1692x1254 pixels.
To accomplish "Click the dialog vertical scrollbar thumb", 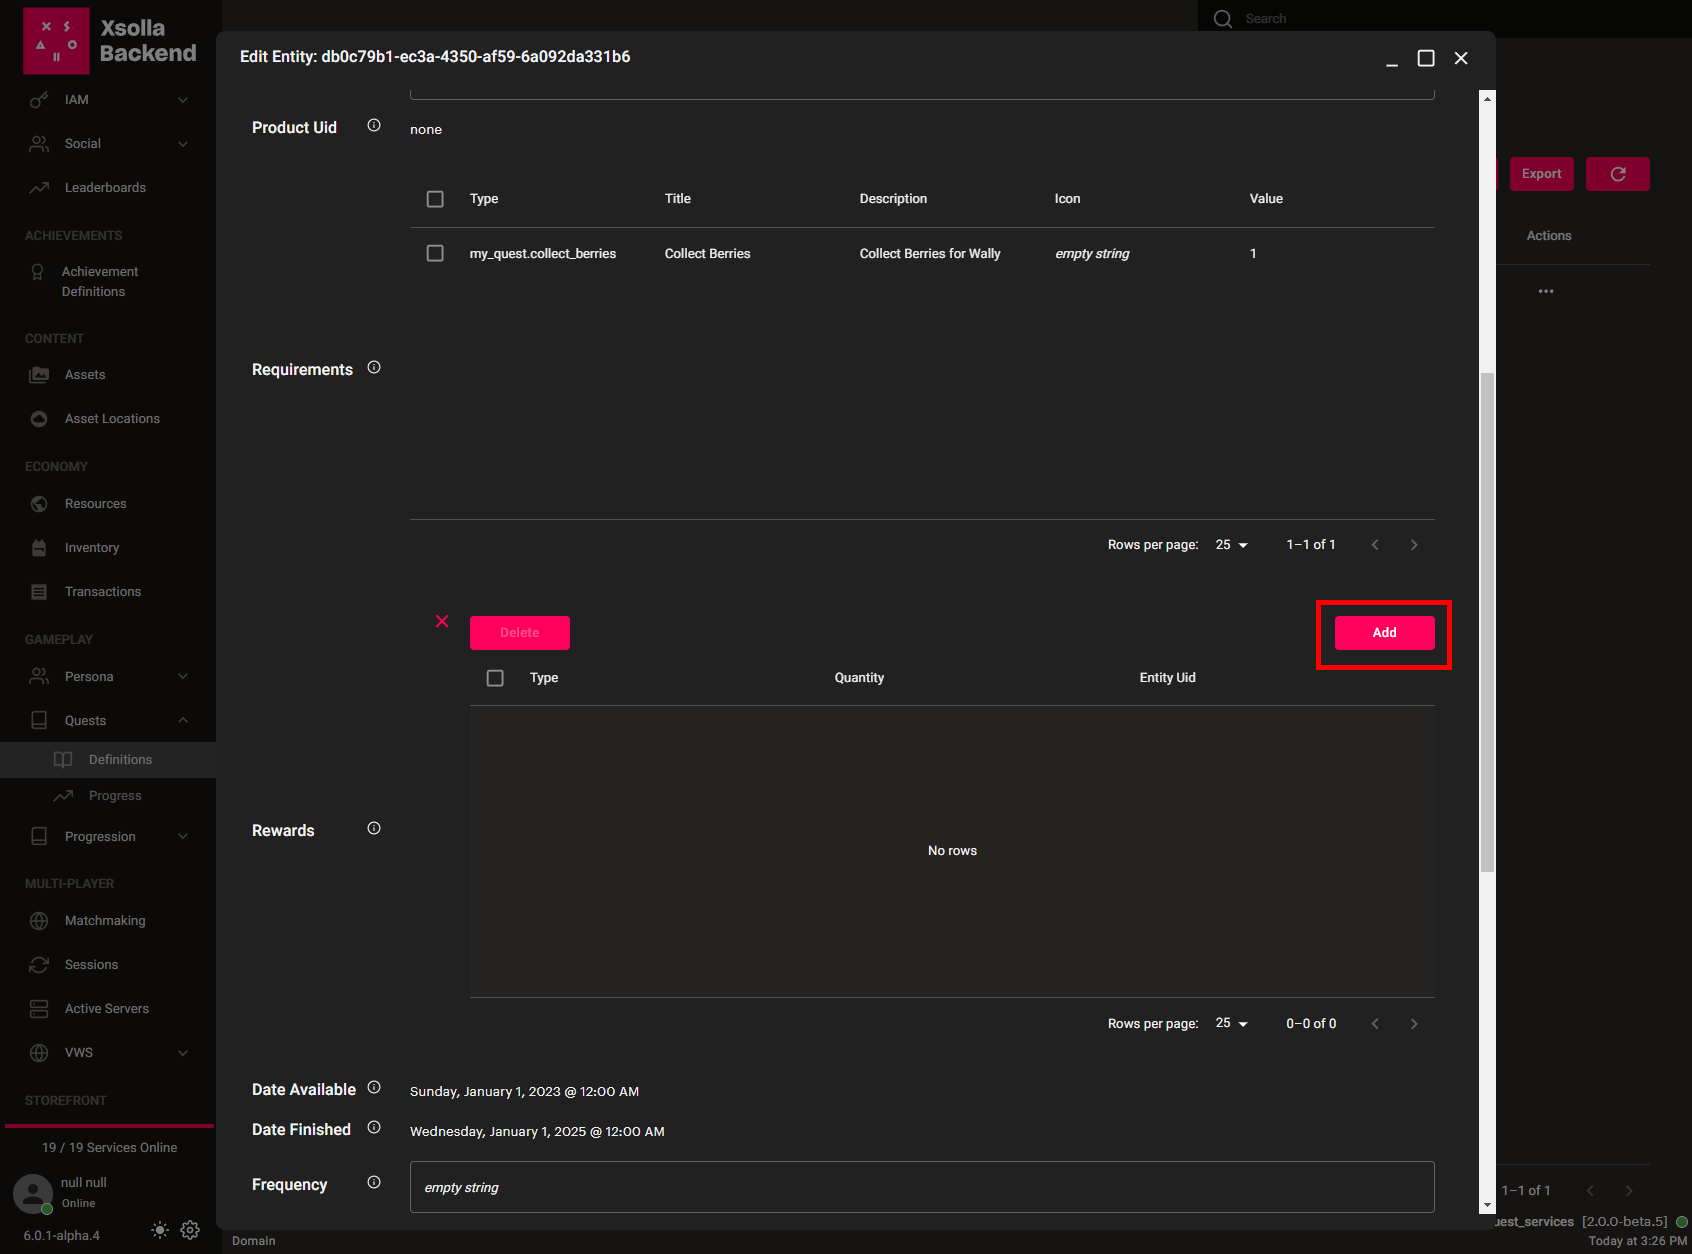I will pos(1487,622).
